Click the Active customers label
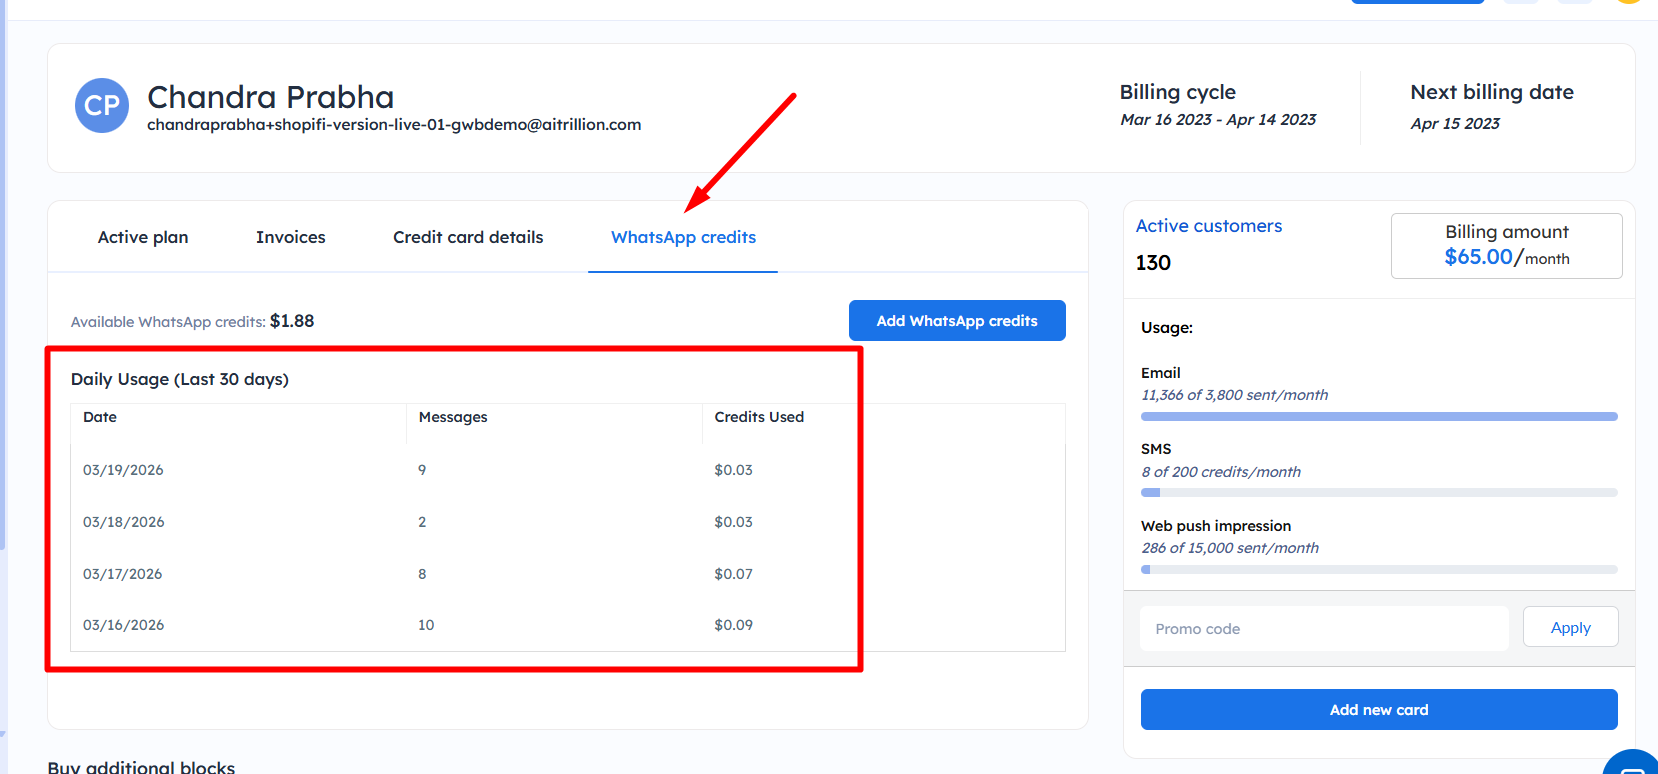Image resolution: width=1658 pixels, height=774 pixels. (x=1208, y=226)
